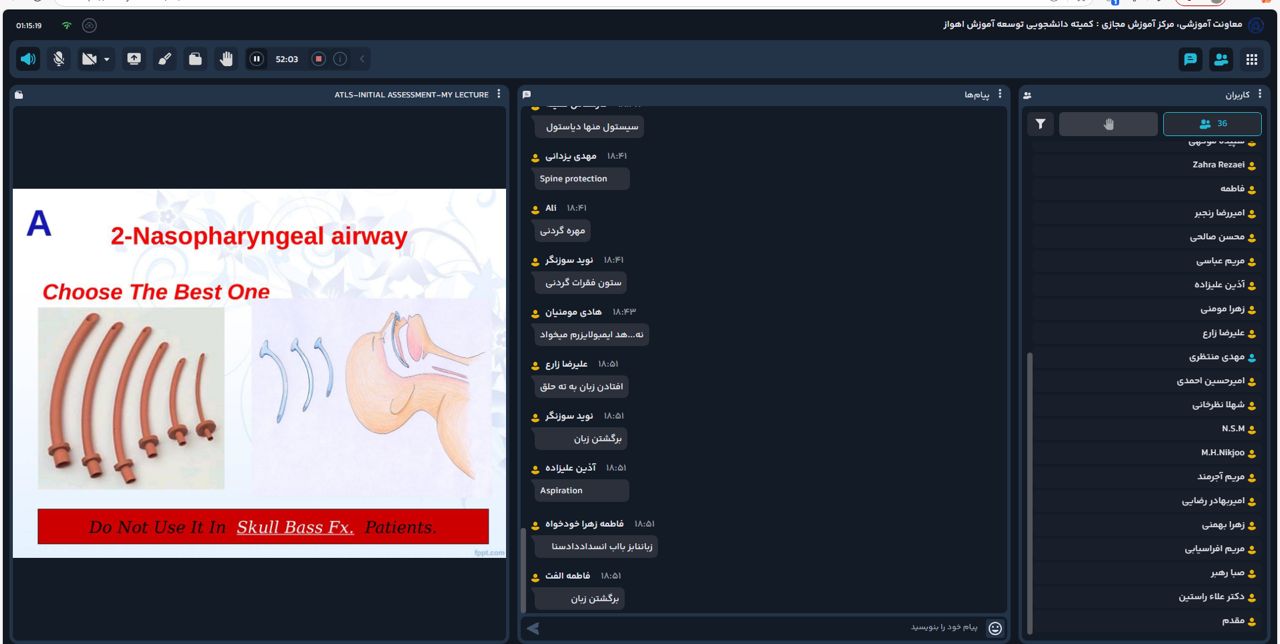Mute the speaker audio
This screenshot has height=644, width=1280.
click(x=28, y=59)
